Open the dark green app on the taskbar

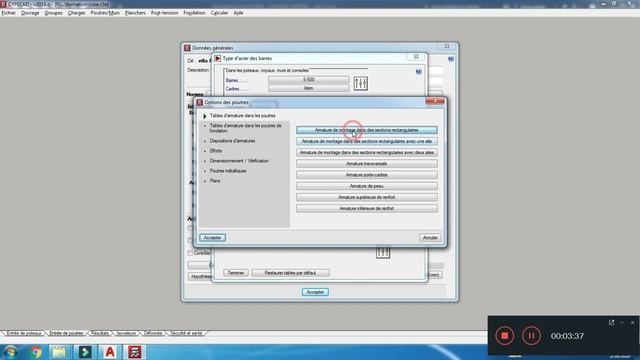85,352
